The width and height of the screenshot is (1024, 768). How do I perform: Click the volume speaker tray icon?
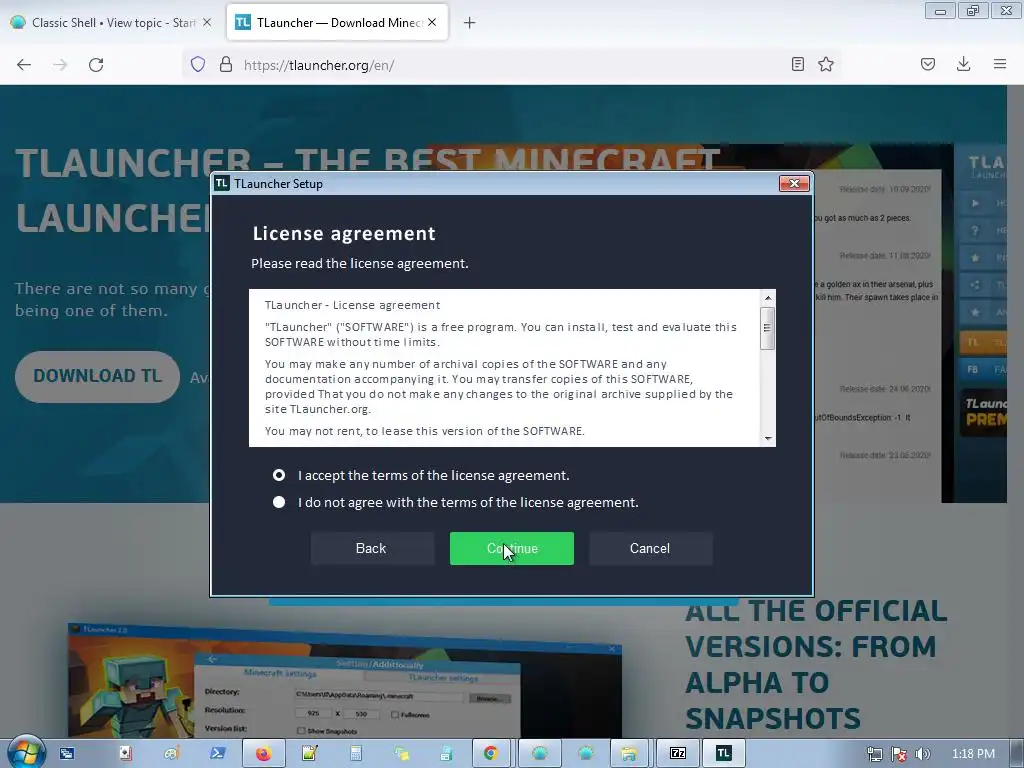click(923, 754)
